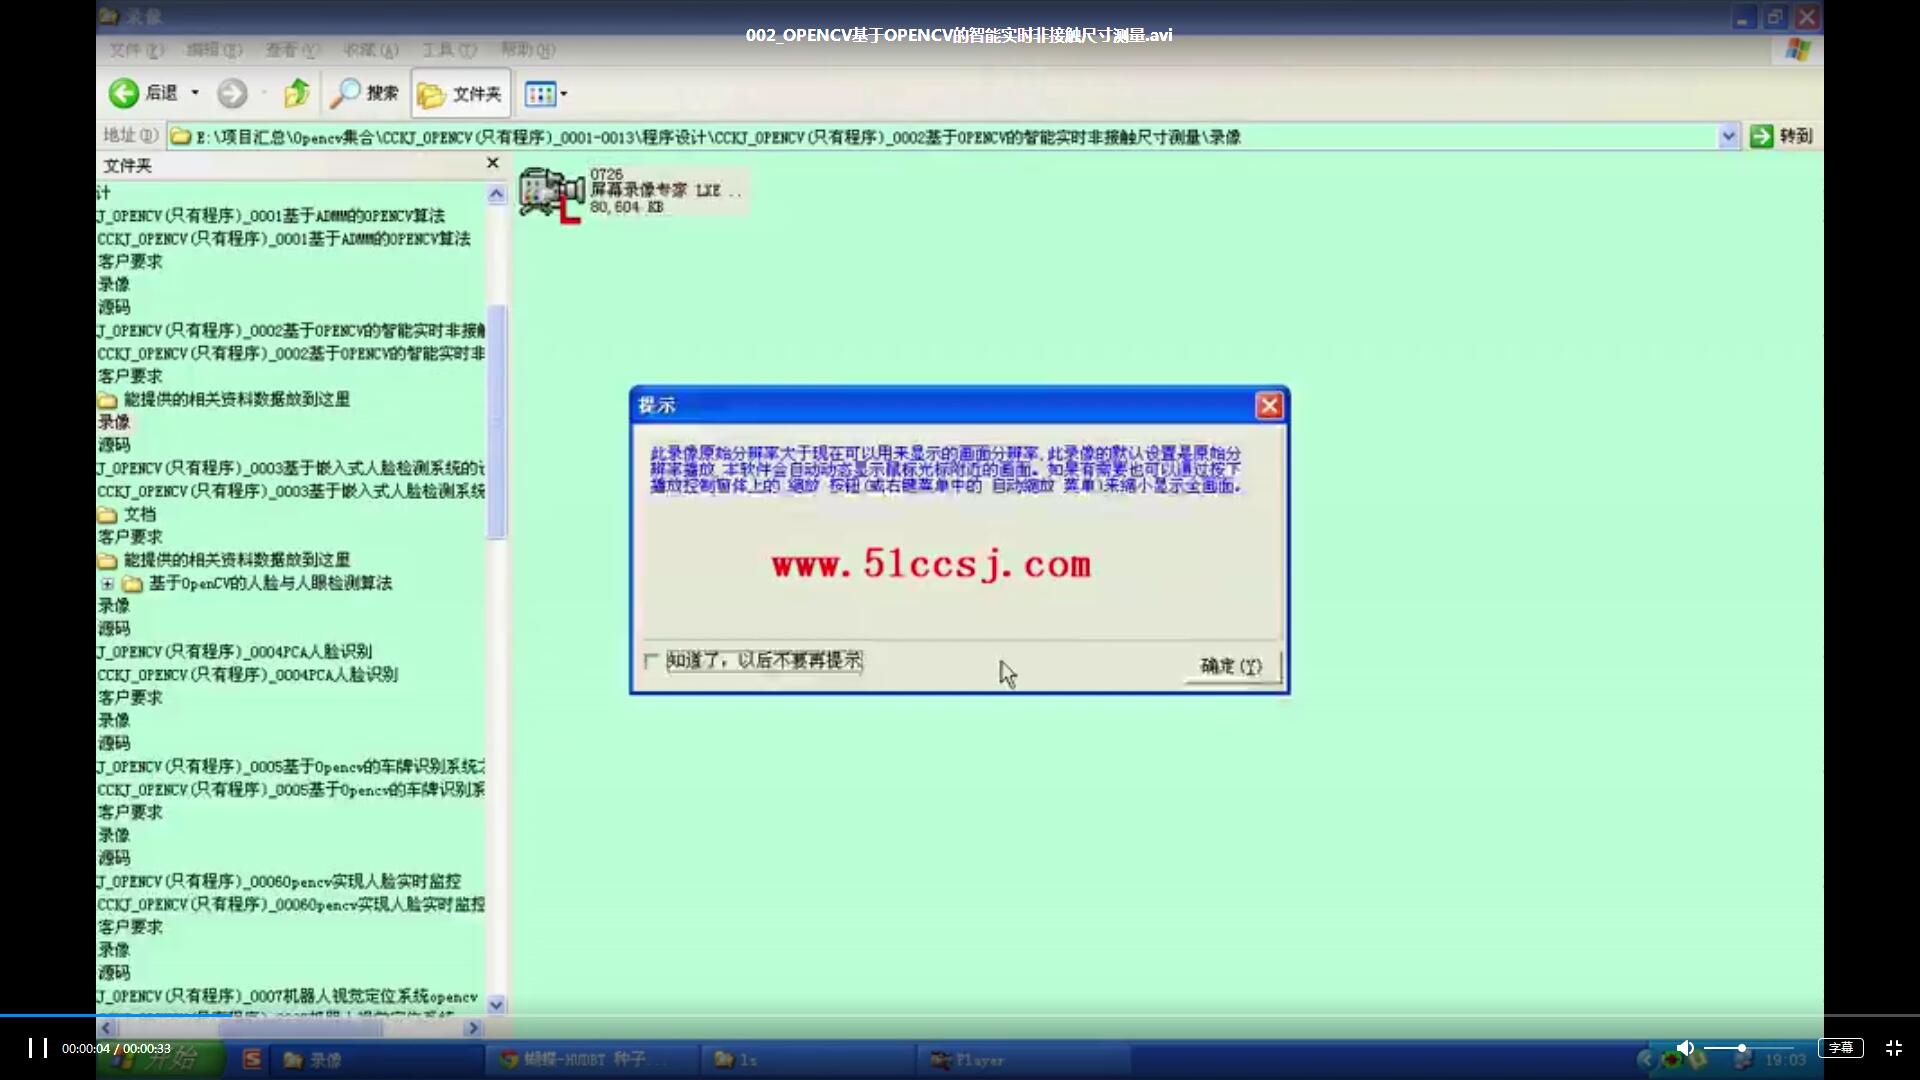Screen dimensions: 1920x1080
Task: Switch to 蝴蝶-HUDBT 种子 taskbar window
Action: [x=590, y=1060]
